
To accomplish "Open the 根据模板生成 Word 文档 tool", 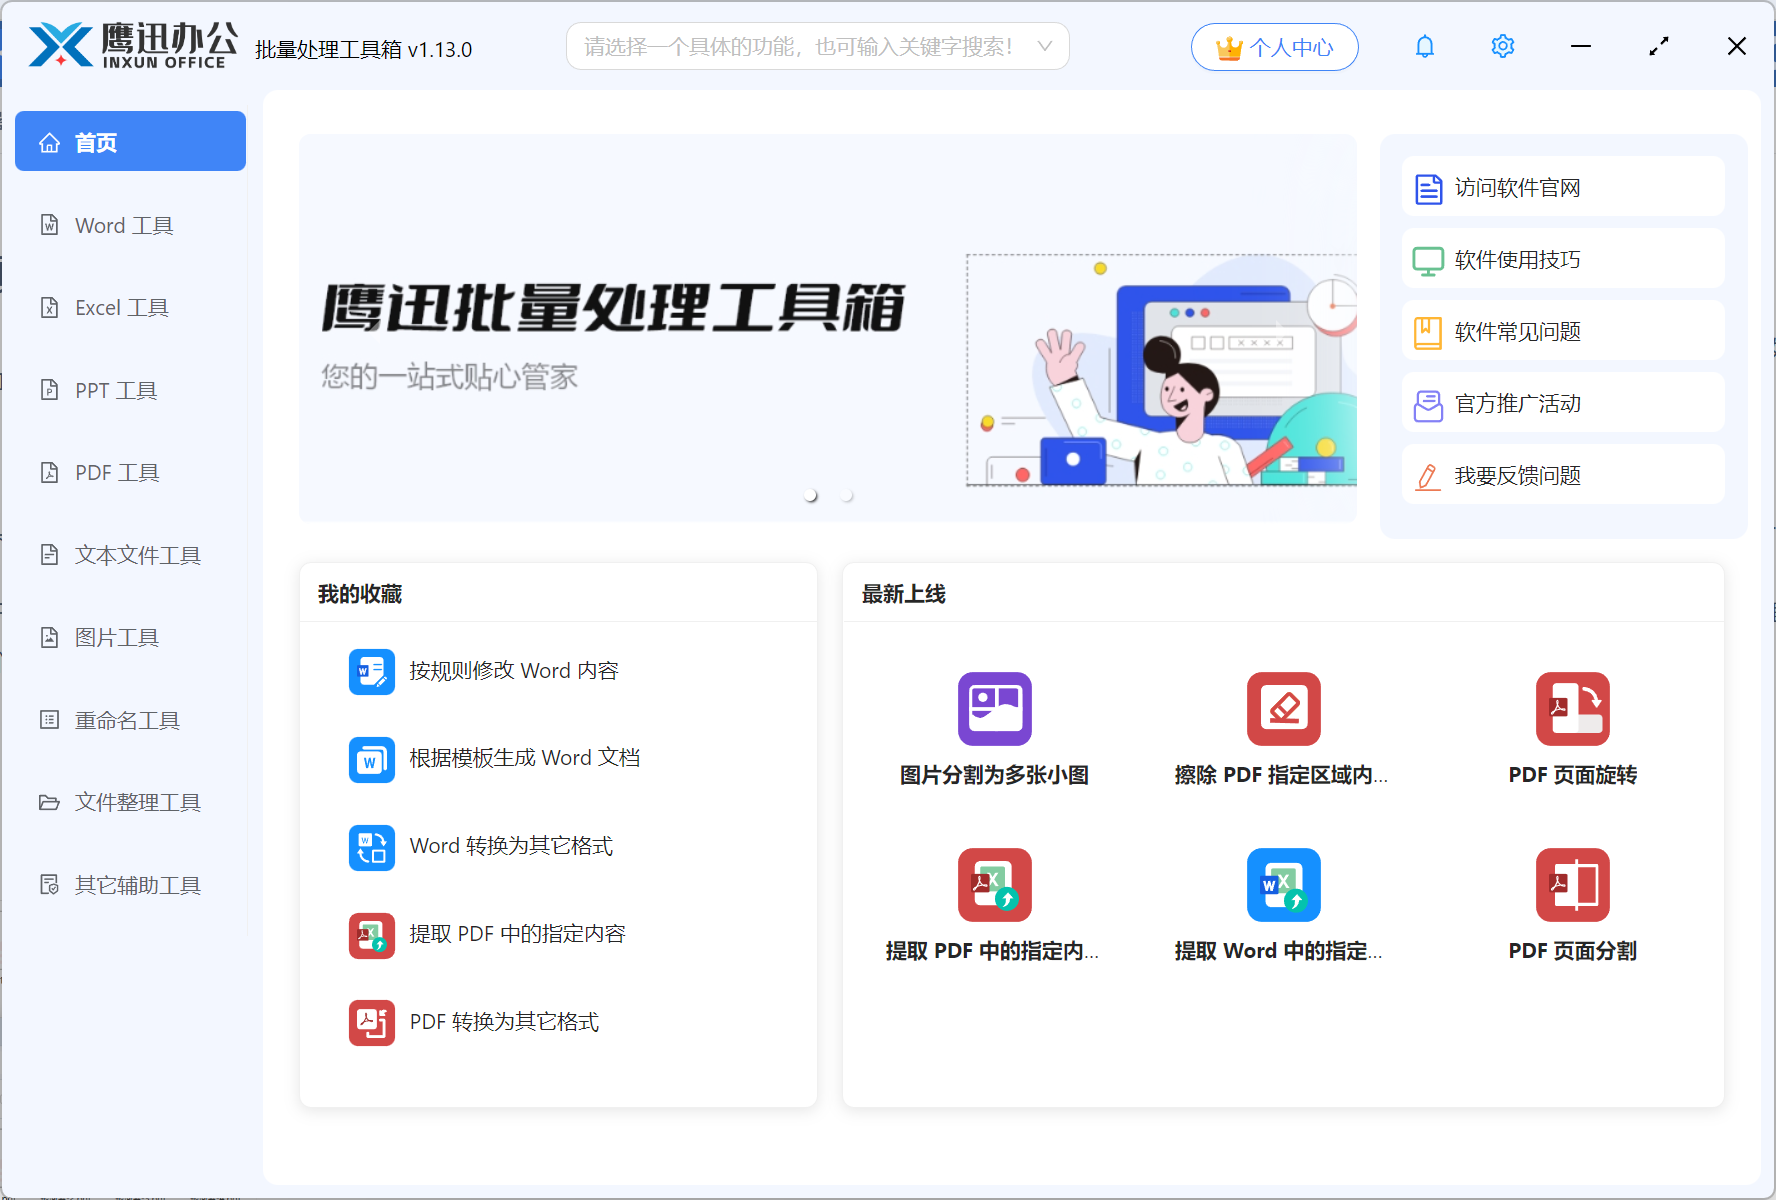I will [x=524, y=758].
